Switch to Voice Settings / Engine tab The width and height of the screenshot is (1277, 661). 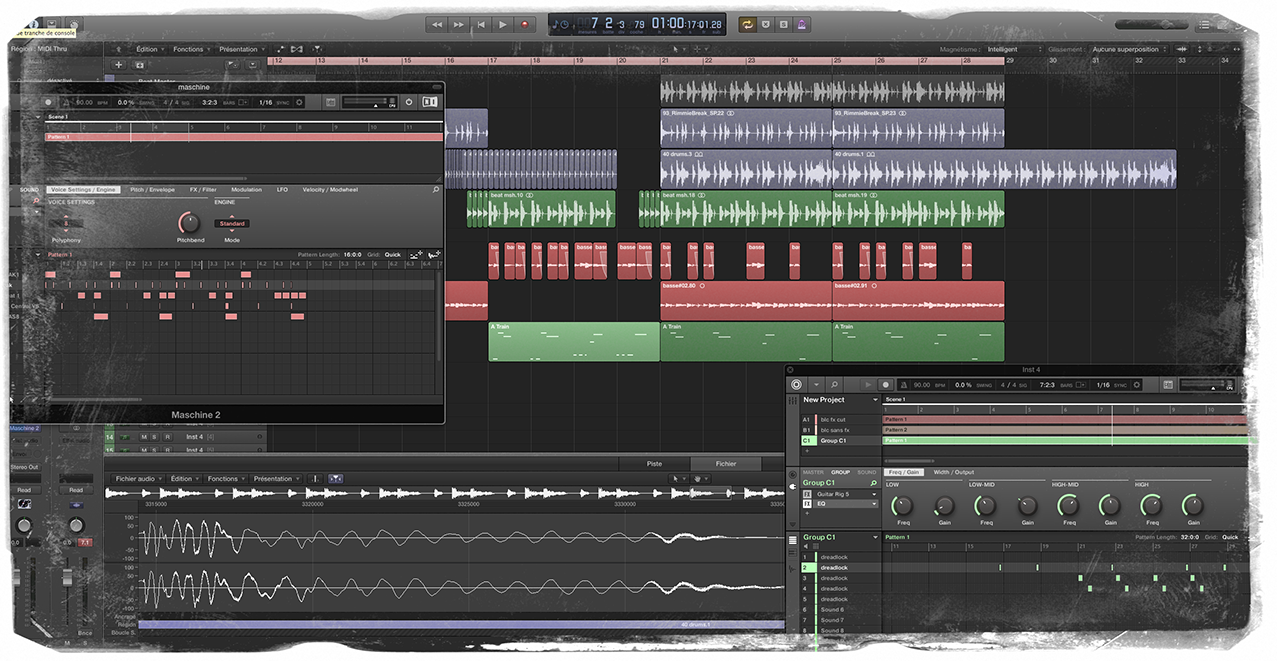click(84, 189)
